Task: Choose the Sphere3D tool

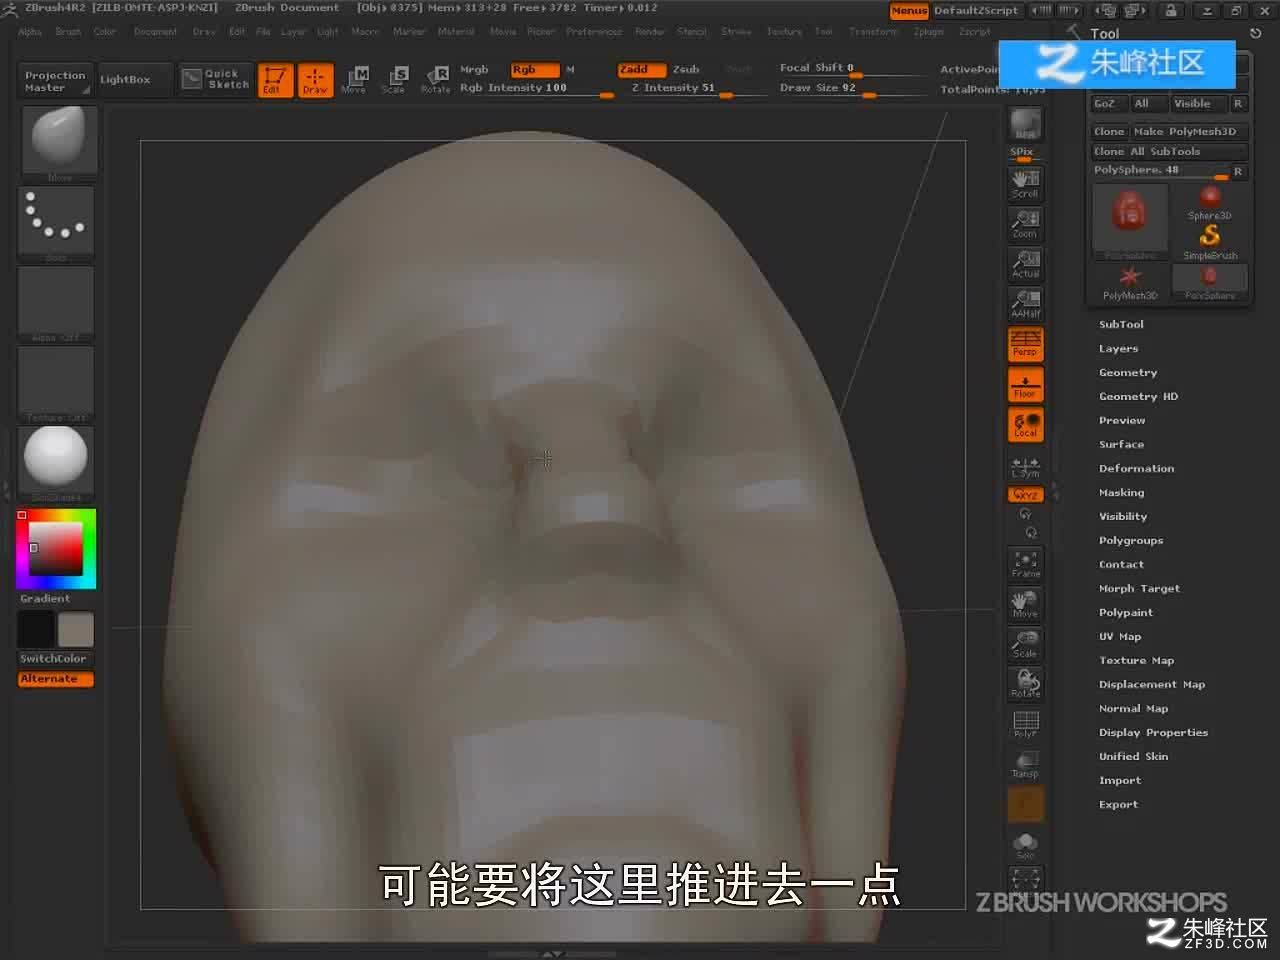Action: pyautogui.click(x=1209, y=202)
